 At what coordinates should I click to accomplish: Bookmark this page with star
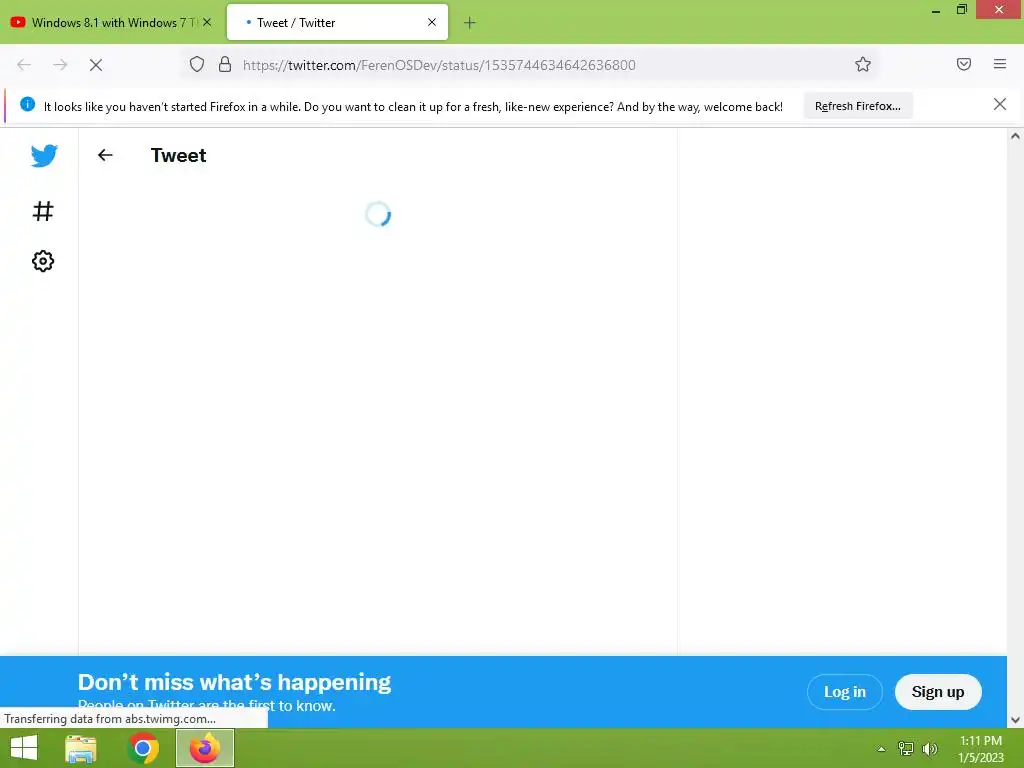(x=863, y=64)
